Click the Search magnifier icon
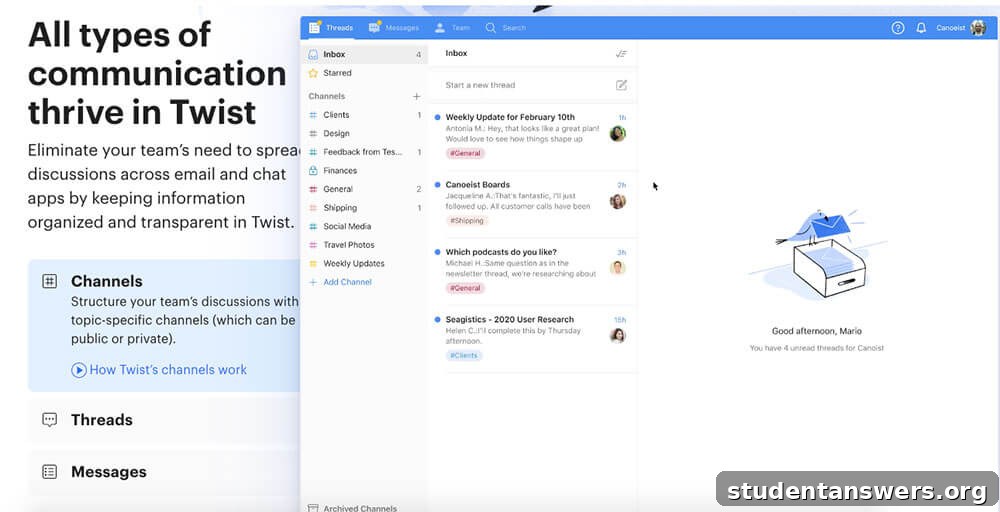Screen dimensions: 1000x512 (490, 28)
